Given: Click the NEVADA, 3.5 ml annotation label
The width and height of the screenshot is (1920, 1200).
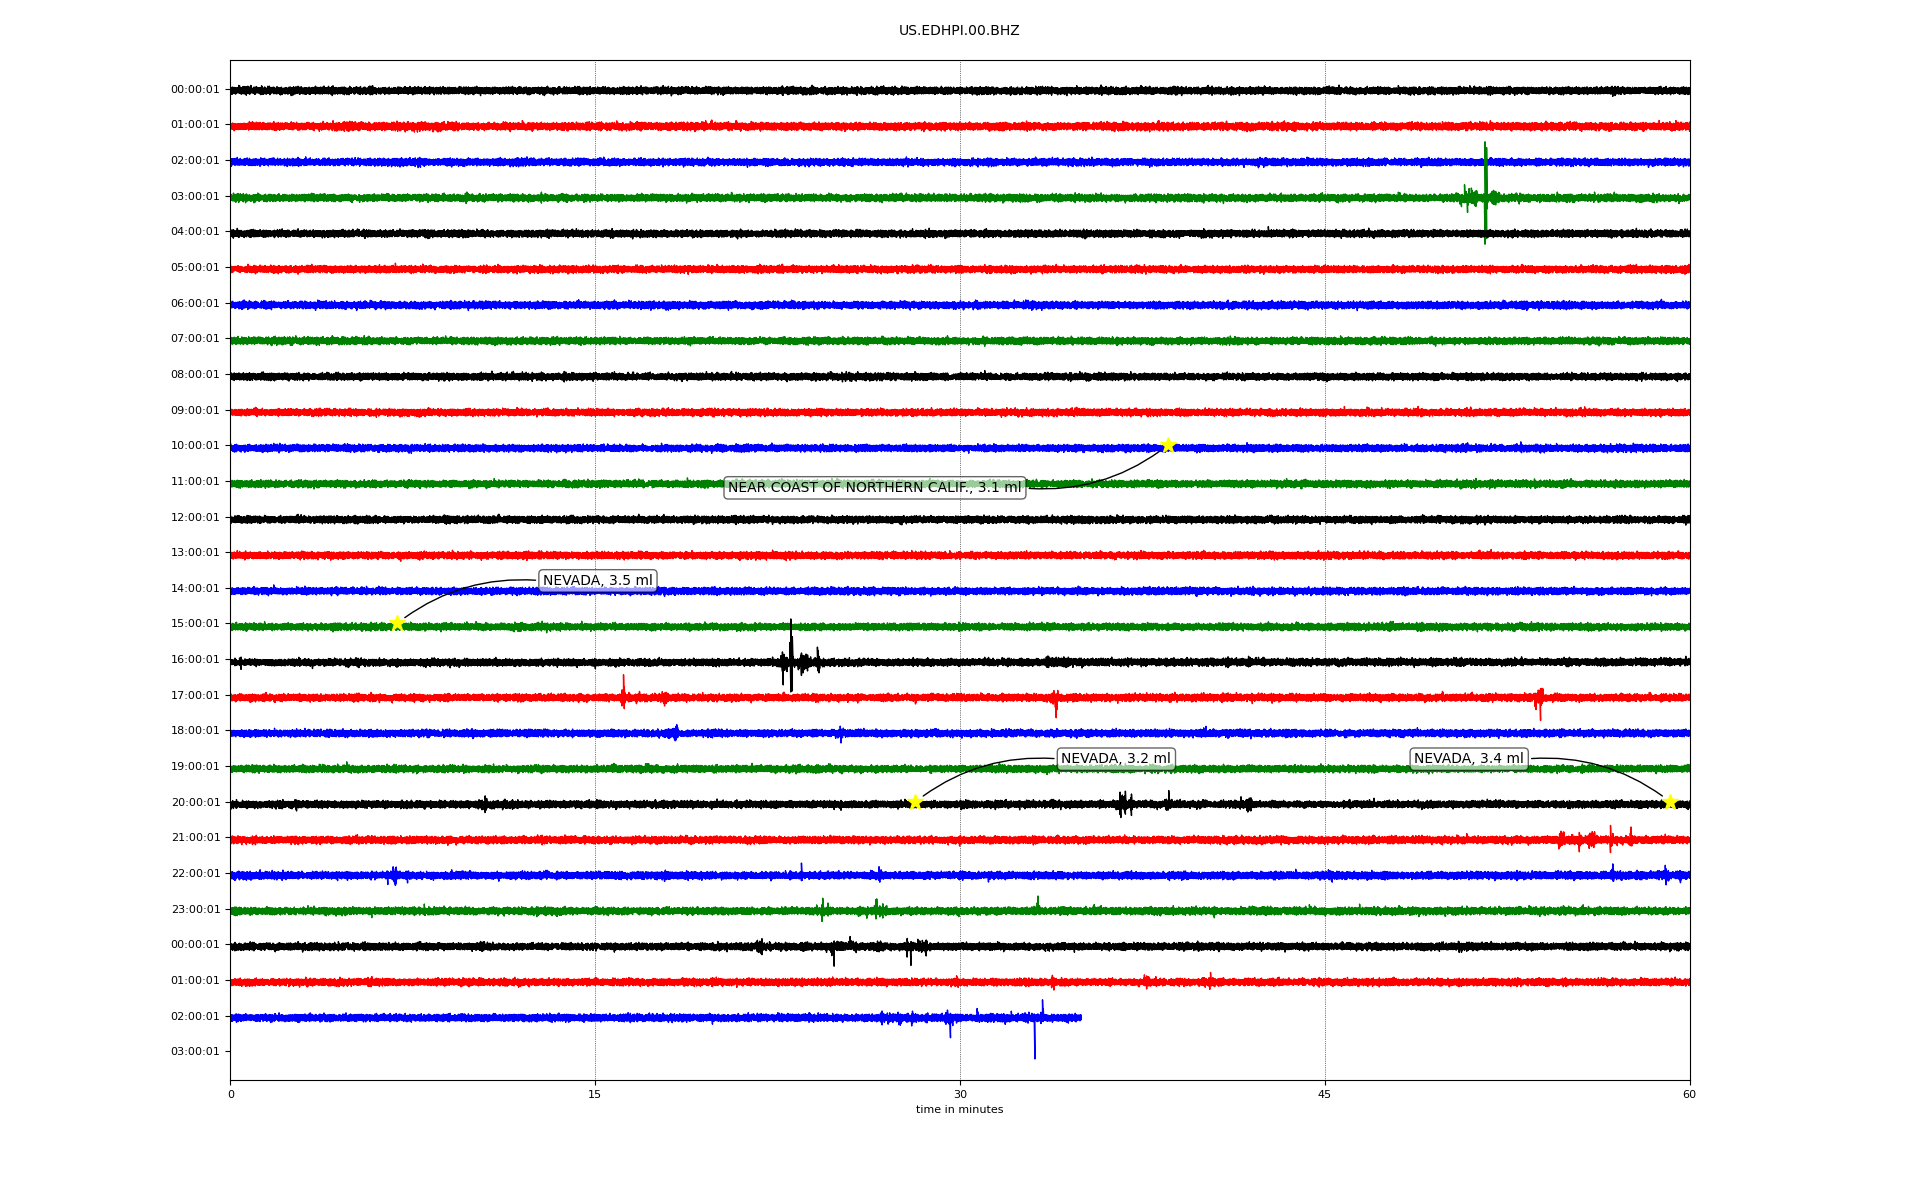Looking at the screenshot, I should [x=597, y=580].
